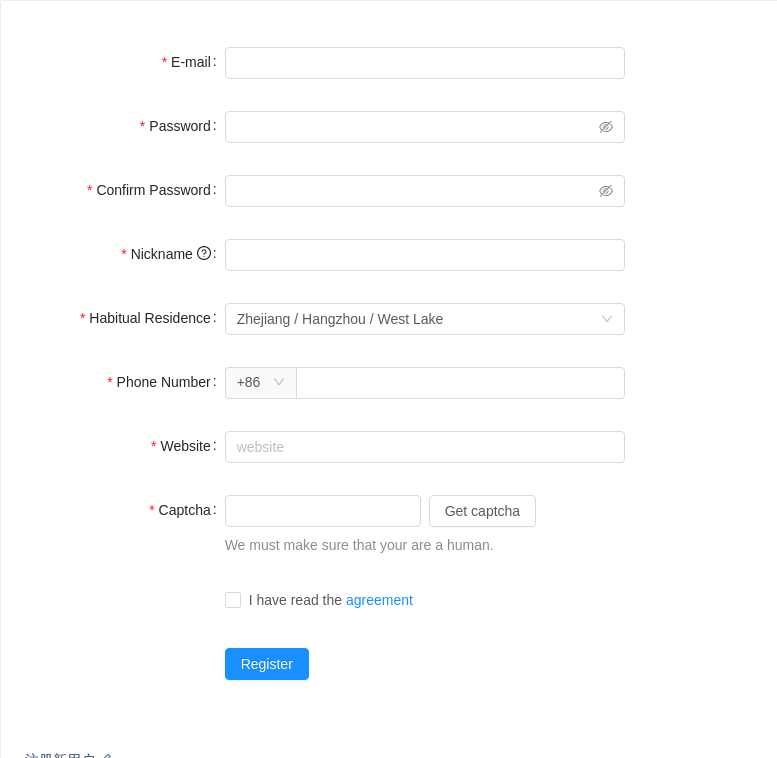Screen dimensions: 777x758
Task: Click the Captcha code input field
Action: 322,511
